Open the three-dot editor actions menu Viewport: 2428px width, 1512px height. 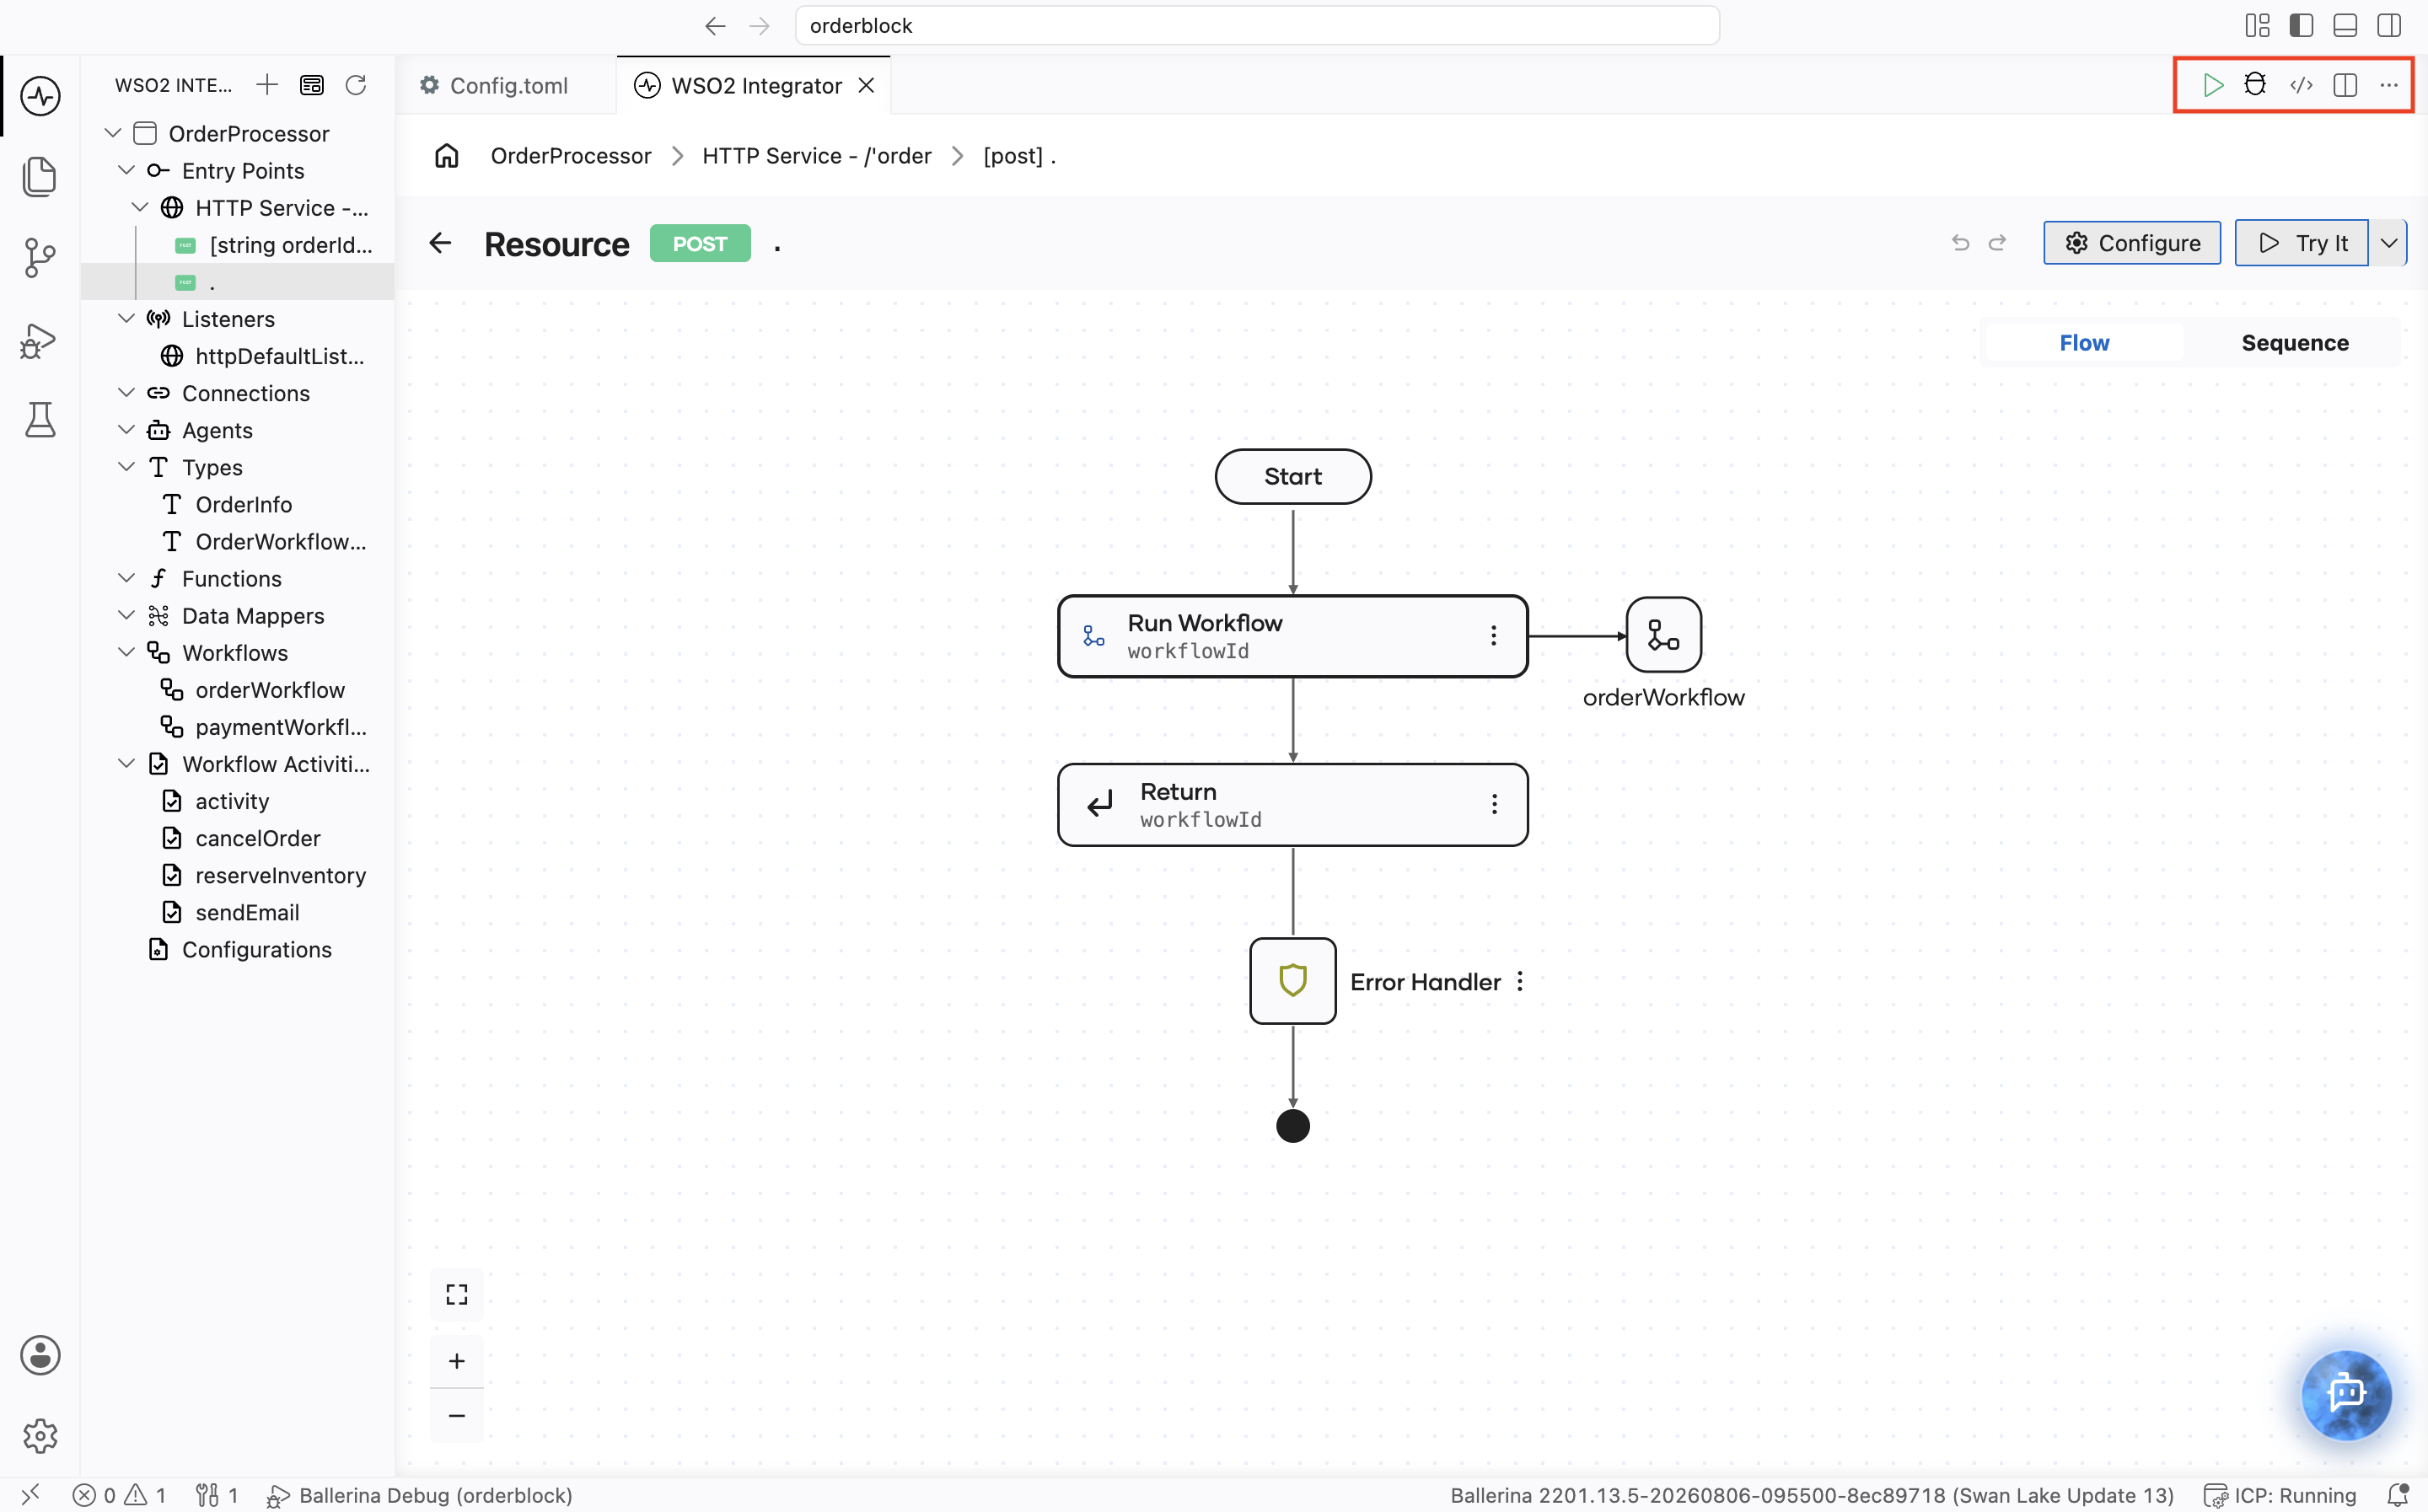pyautogui.click(x=2389, y=85)
